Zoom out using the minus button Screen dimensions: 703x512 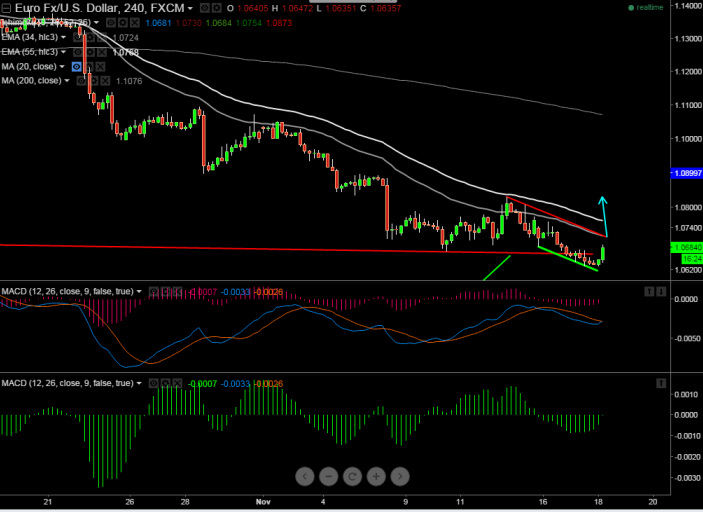tap(329, 477)
